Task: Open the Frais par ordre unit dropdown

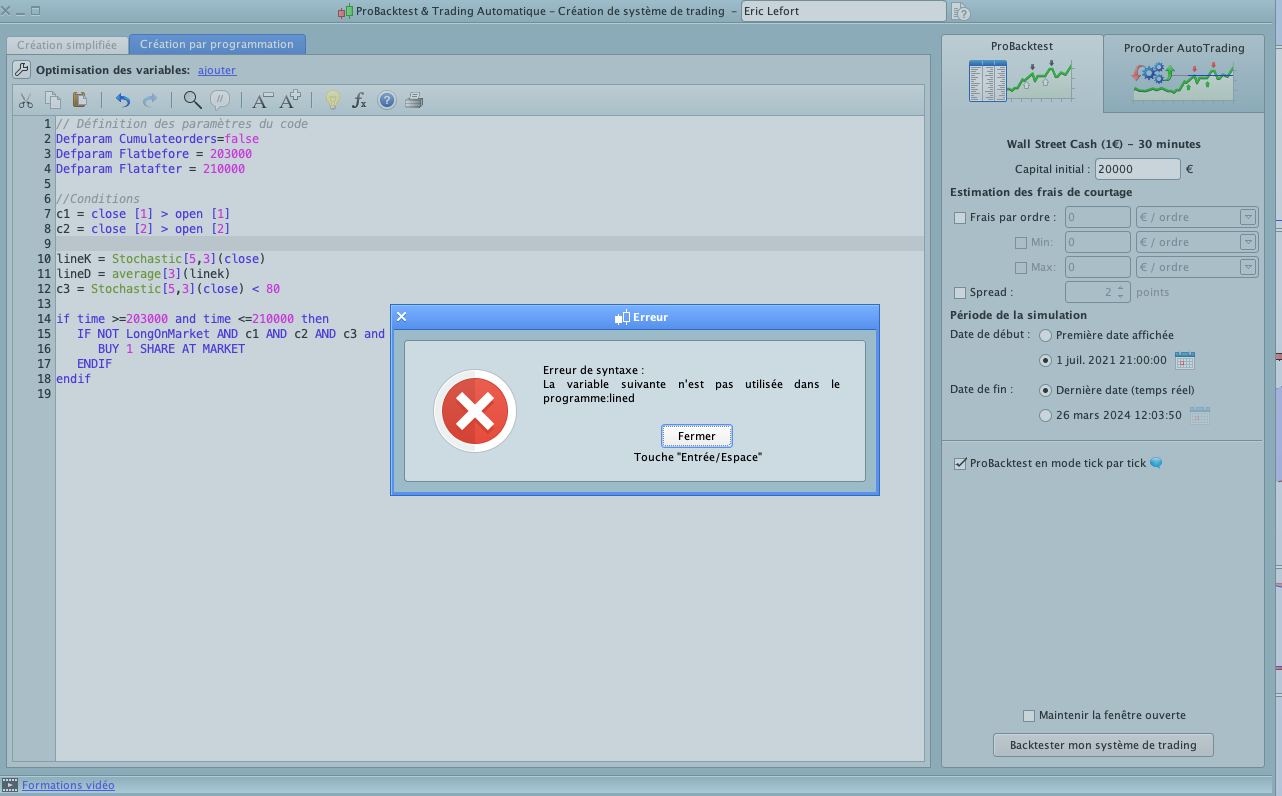Action: point(1197,217)
